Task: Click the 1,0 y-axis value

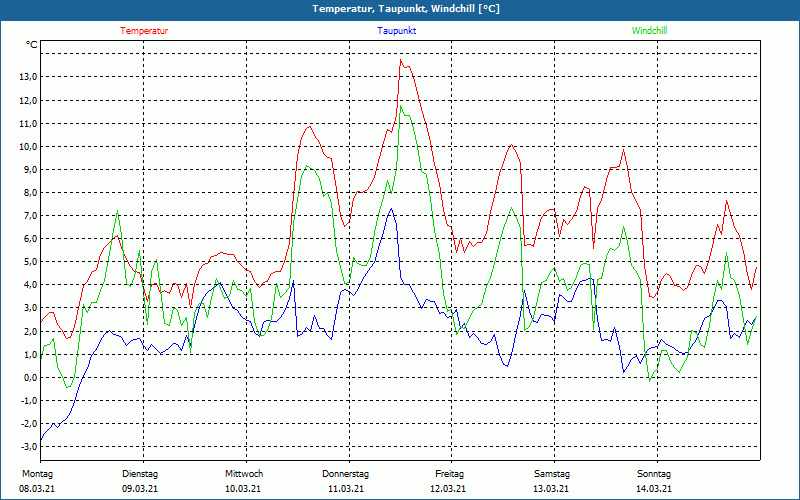Action: tap(30, 355)
